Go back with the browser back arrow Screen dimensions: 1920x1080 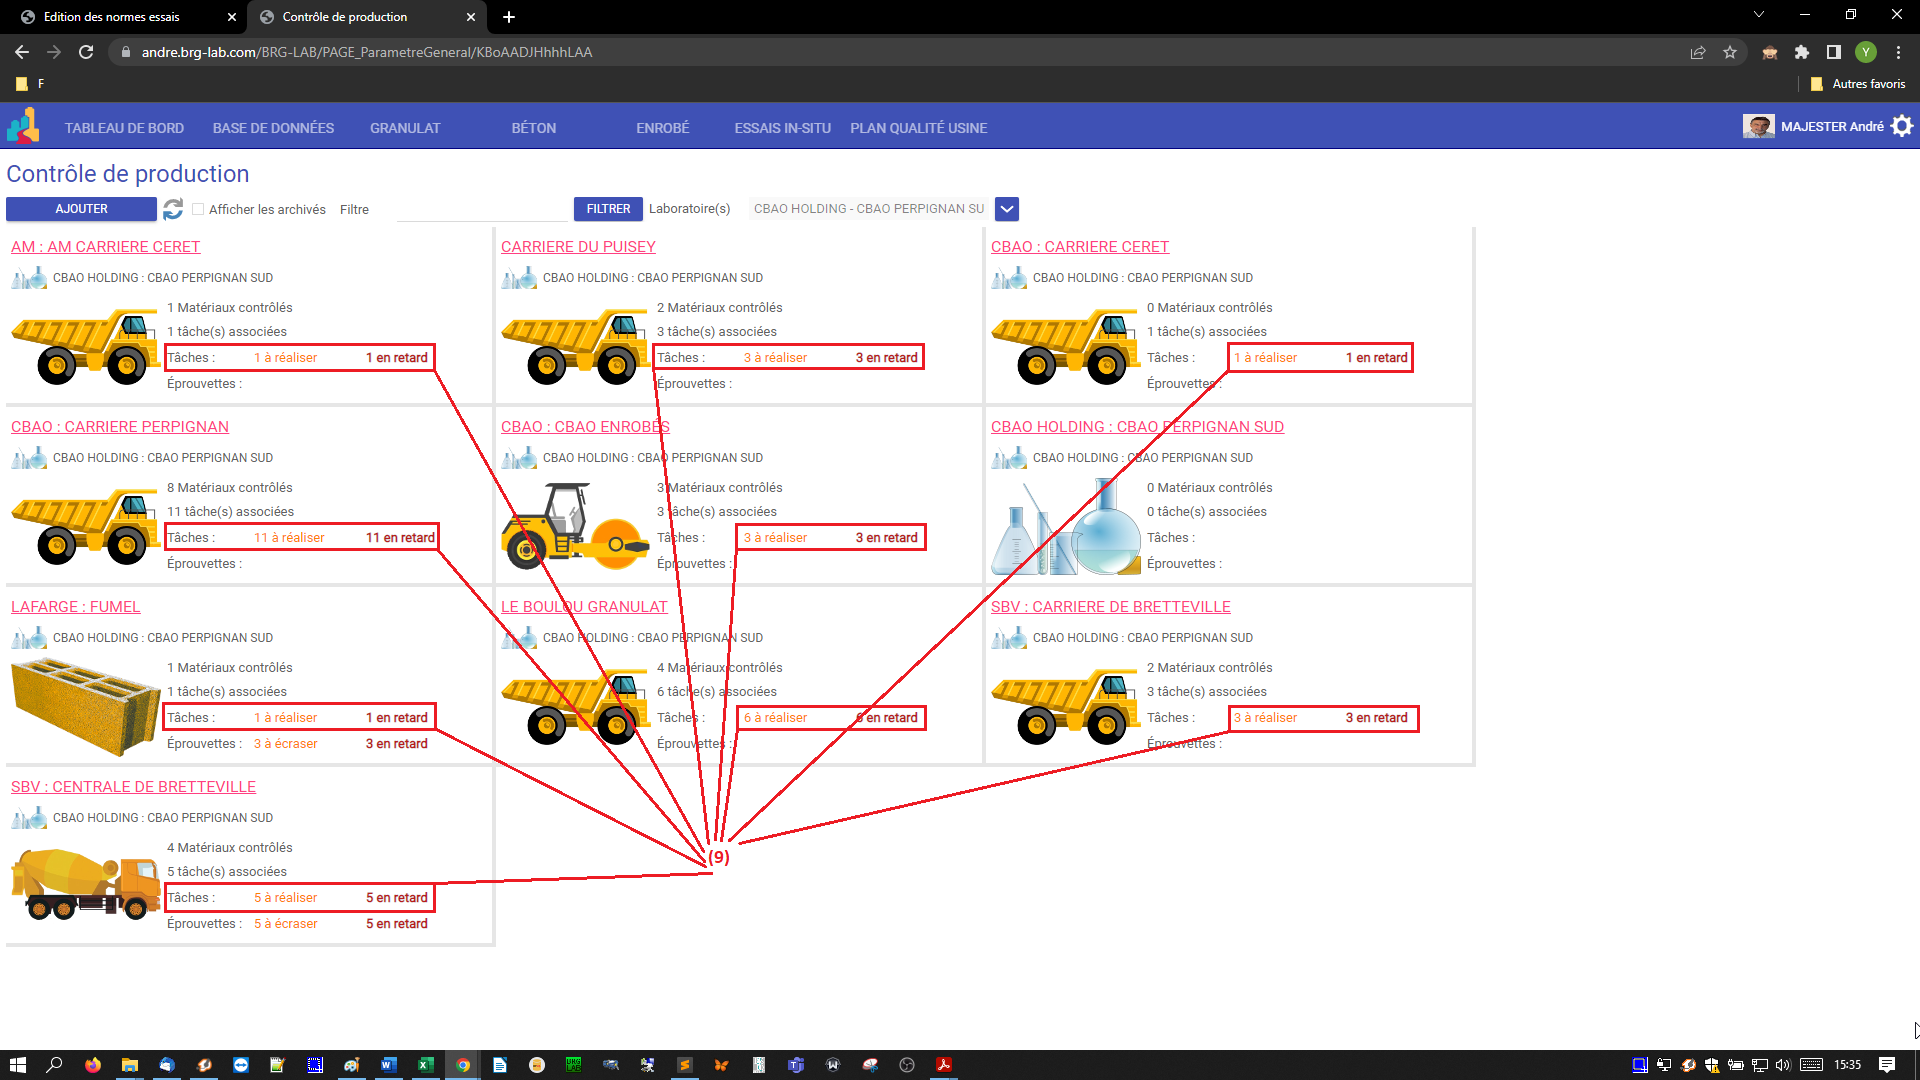tap(22, 52)
